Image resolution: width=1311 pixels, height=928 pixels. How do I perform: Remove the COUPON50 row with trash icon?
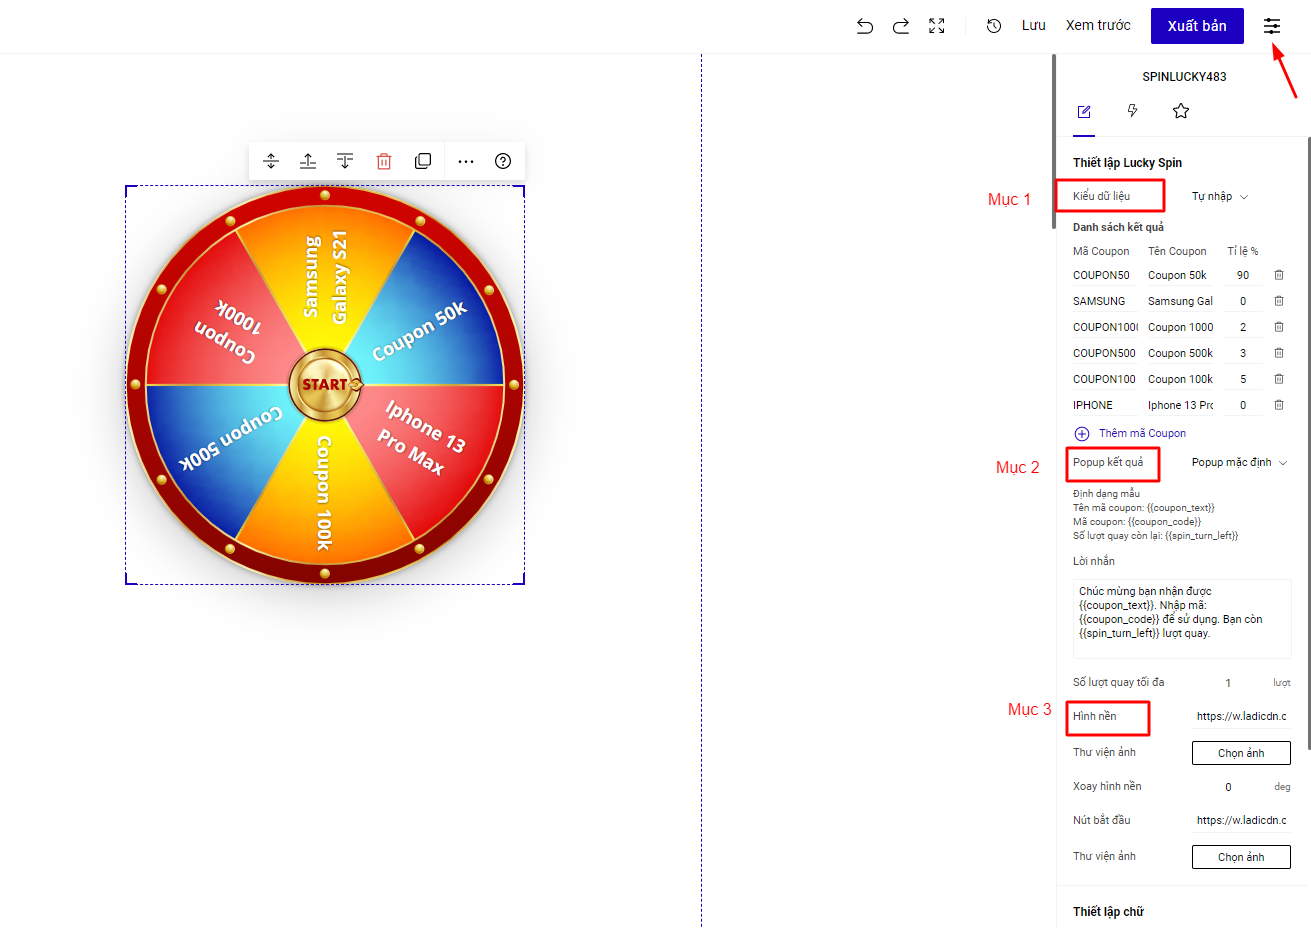click(1279, 275)
